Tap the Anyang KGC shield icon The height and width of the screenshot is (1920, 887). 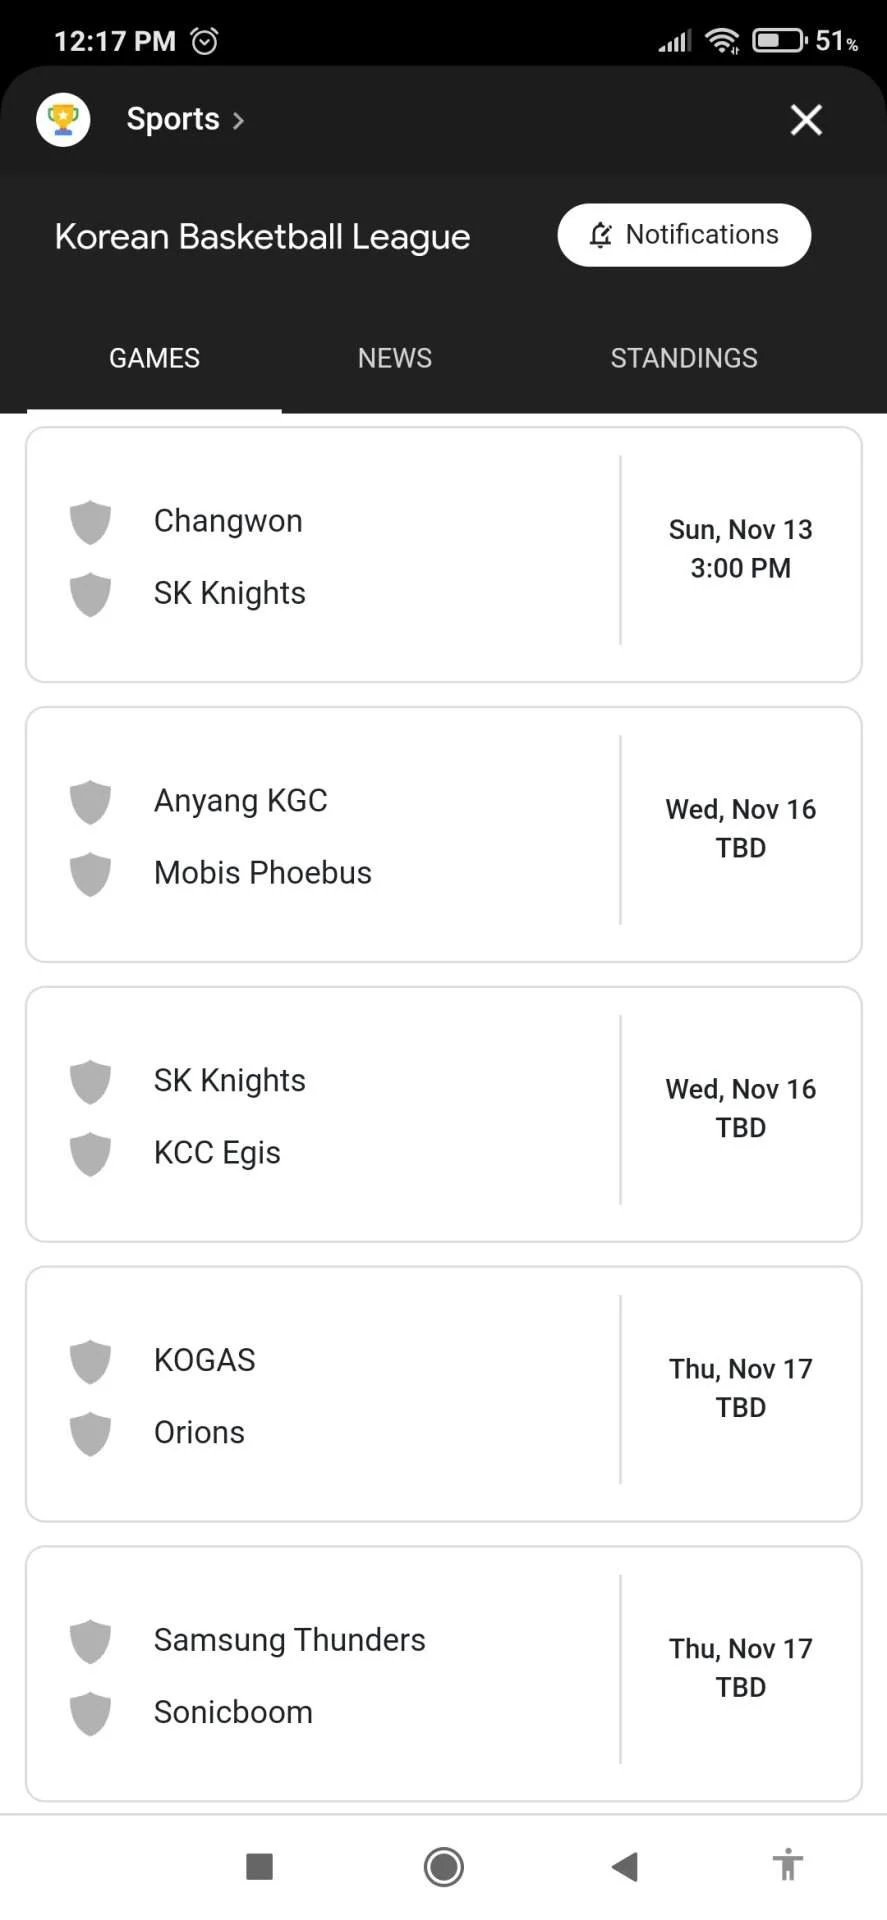click(90, 802)
